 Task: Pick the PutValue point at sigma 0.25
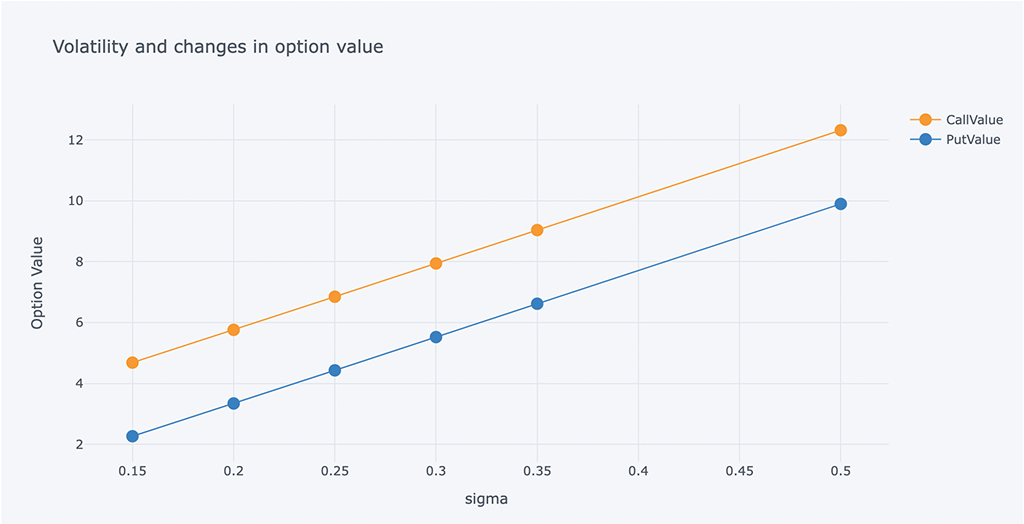(335, 370)
